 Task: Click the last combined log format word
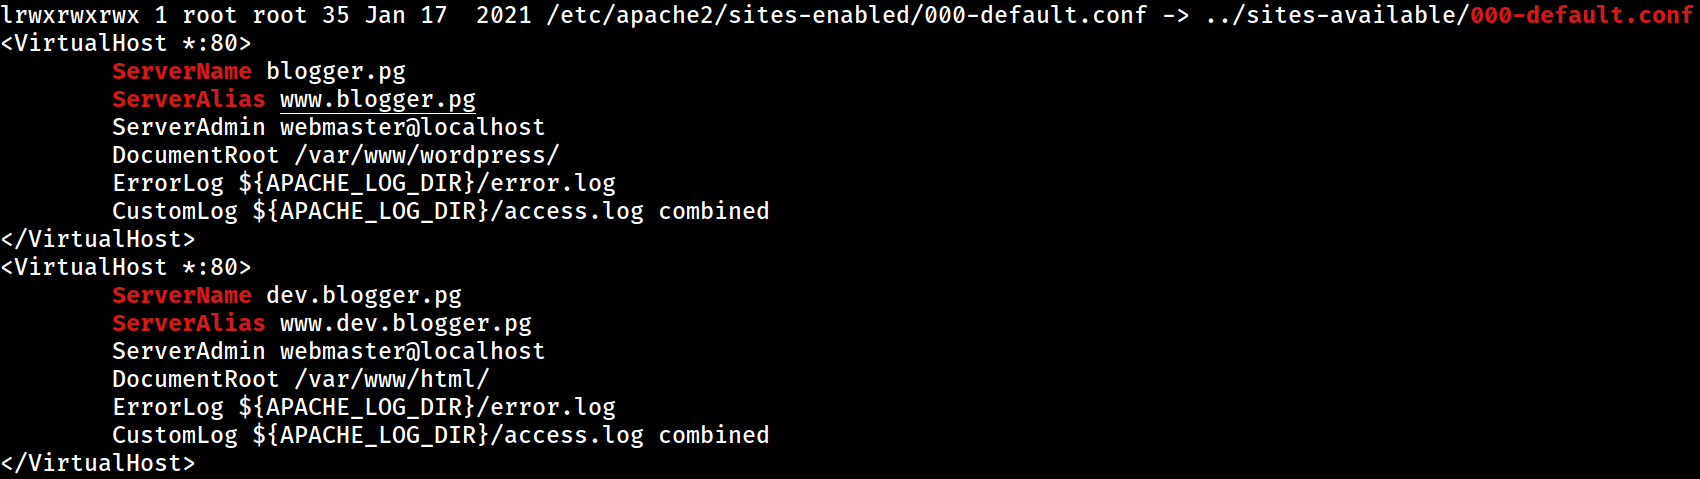point(714,435)
